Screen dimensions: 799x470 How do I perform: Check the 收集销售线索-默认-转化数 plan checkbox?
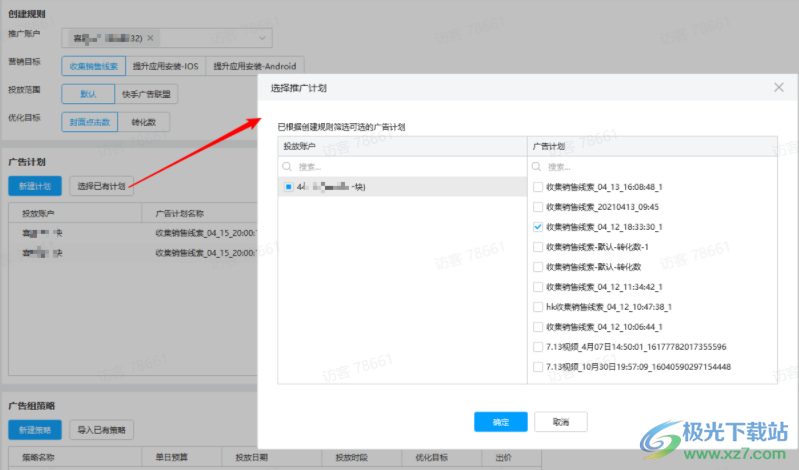click(538, 267)
